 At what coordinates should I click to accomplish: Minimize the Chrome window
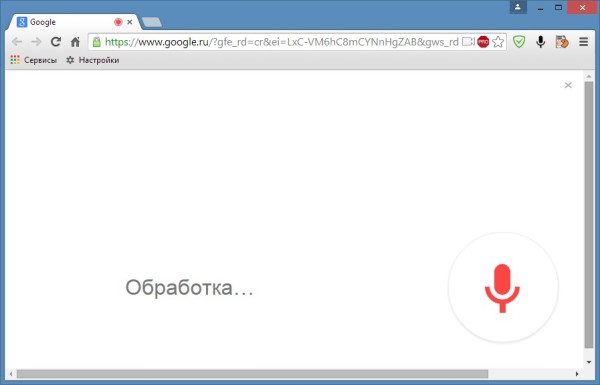click(x=540, y=8)
